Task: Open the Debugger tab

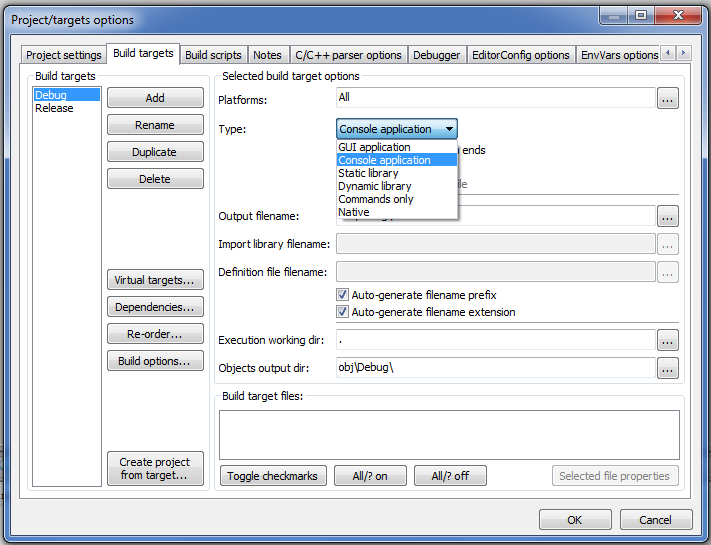Action: [x=437, y=55]
